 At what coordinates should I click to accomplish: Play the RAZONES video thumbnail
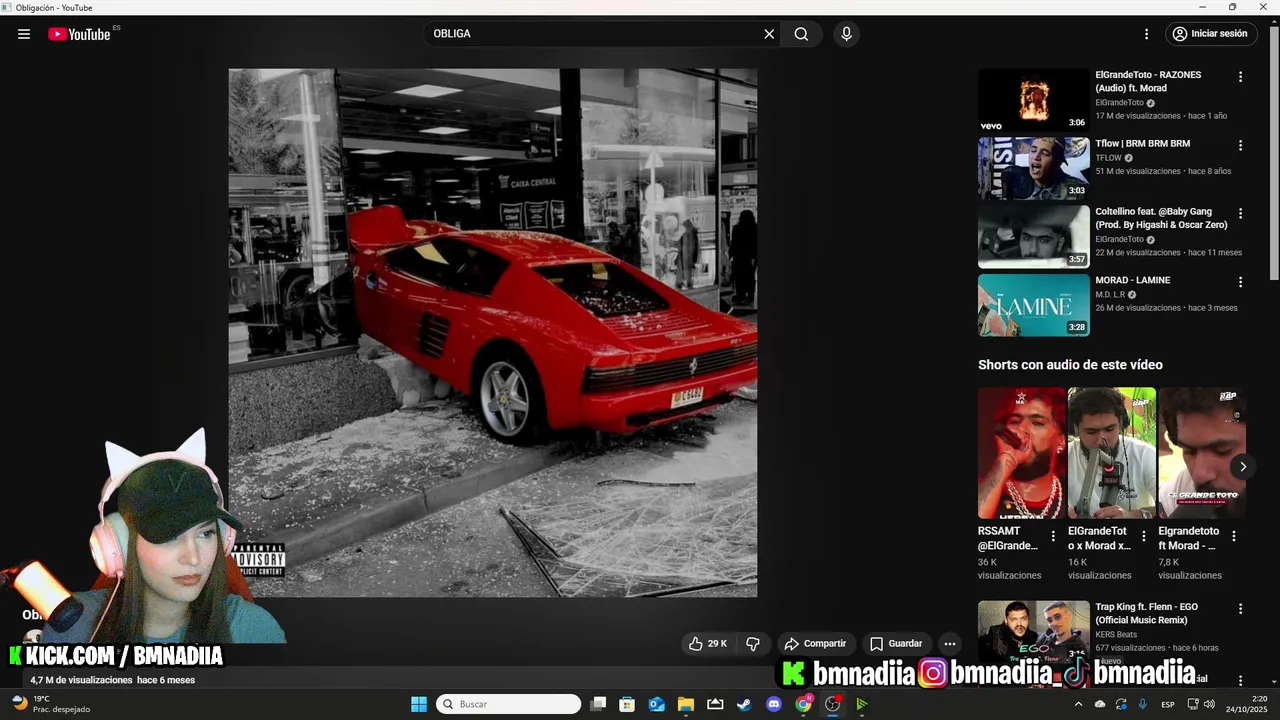click(x=1033, y=100)
